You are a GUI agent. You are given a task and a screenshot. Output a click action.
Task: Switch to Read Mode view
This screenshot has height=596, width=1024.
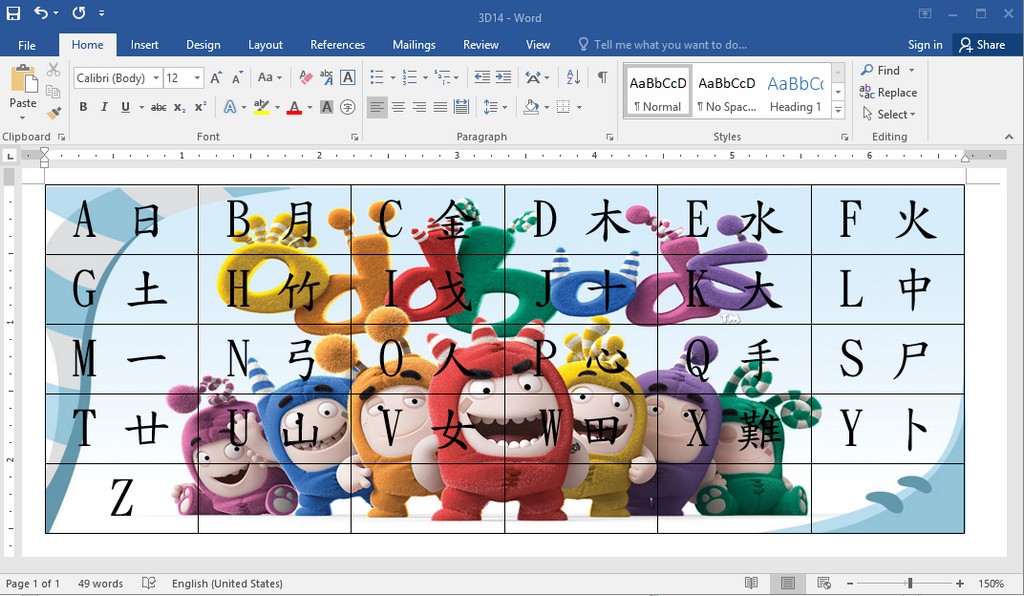[752, 583]
